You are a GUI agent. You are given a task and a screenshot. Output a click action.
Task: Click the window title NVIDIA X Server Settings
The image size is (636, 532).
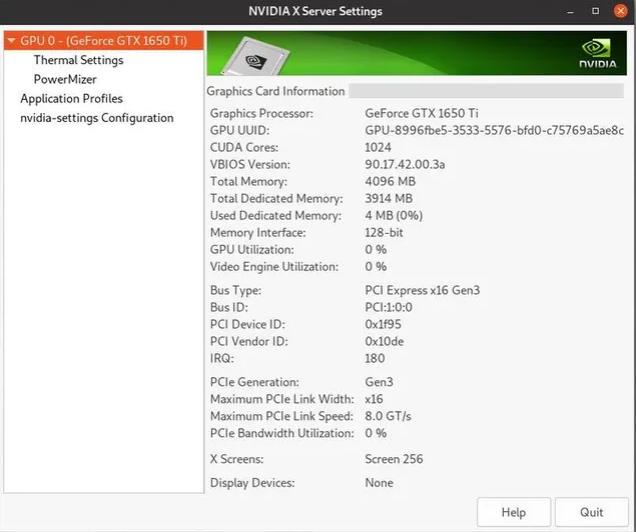tap(315, 11)
